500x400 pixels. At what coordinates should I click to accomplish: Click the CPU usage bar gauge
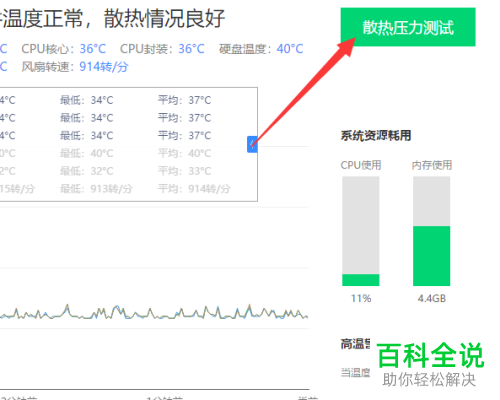(x=361, y=231)
